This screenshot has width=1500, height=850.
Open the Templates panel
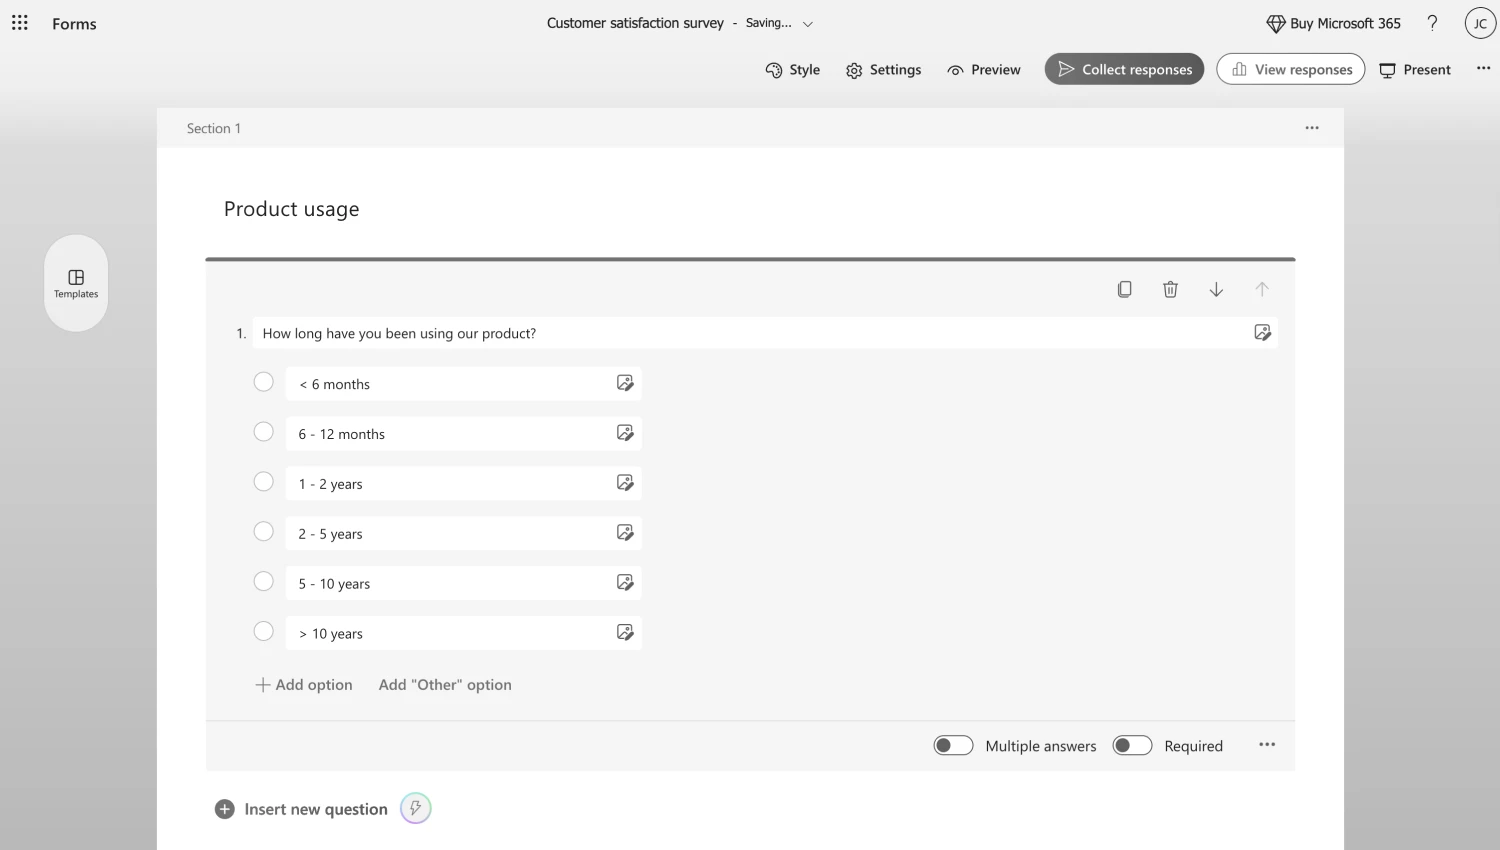tap(76, 283)
